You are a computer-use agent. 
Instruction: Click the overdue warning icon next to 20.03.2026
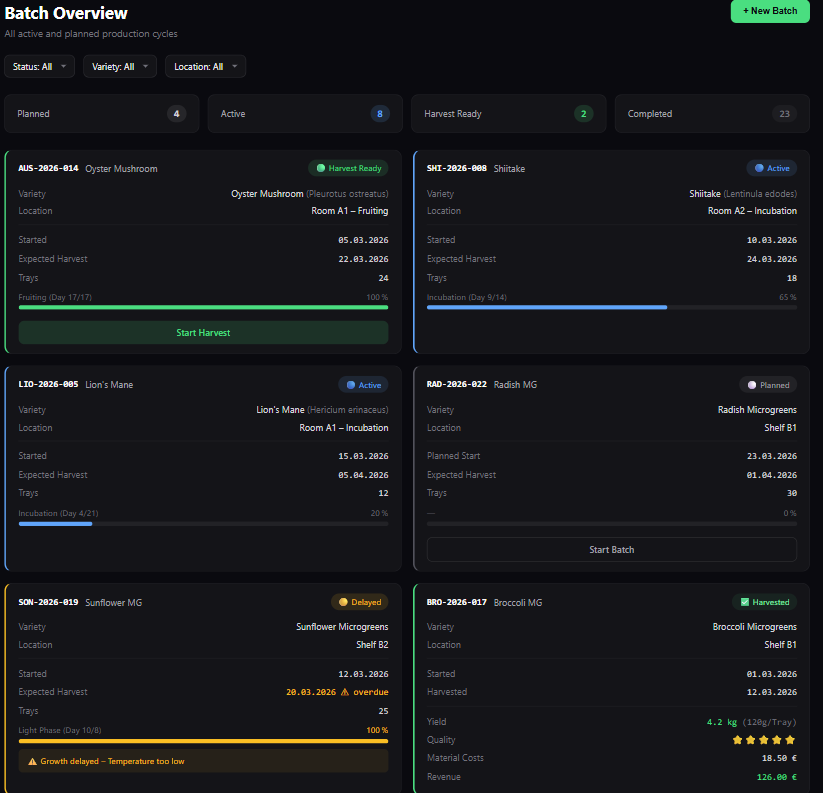(x=343, y=692)
